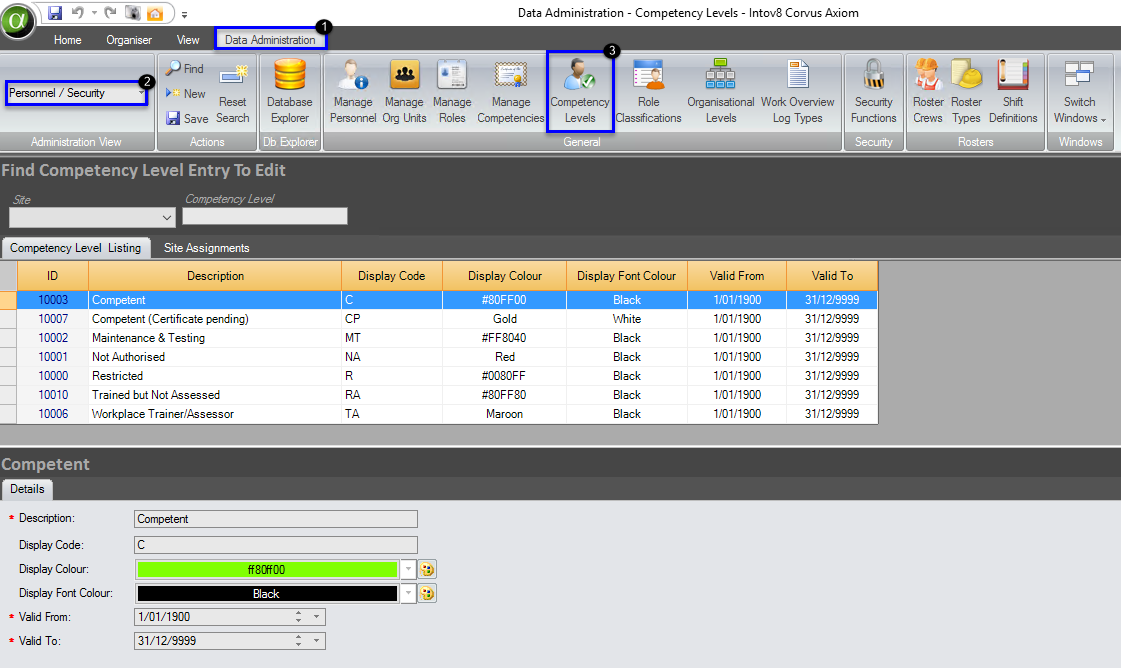This screenshot has height=668, width=1121.
Task: Open the Site filter dropdown
Action: tap(166, 217)
